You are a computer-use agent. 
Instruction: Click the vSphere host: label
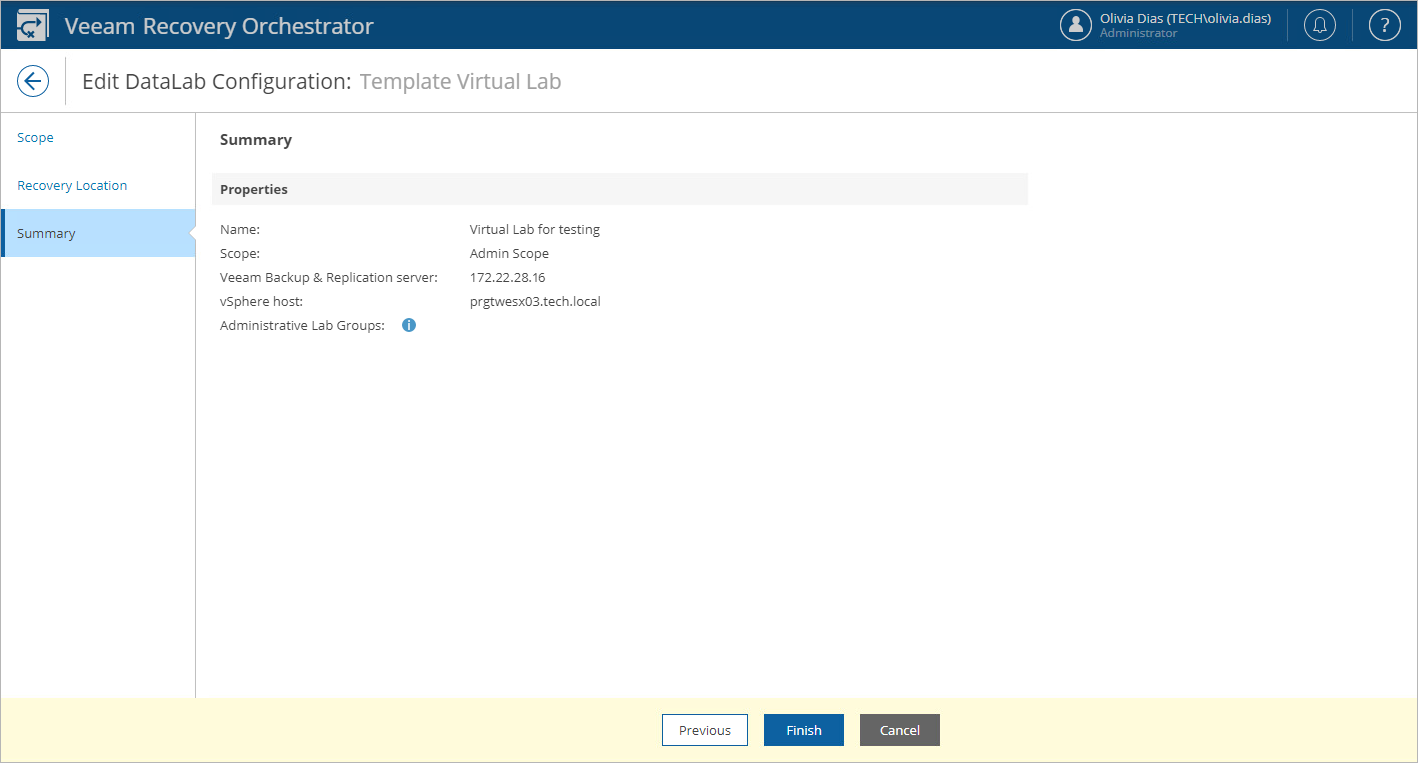tap(261, 301)
